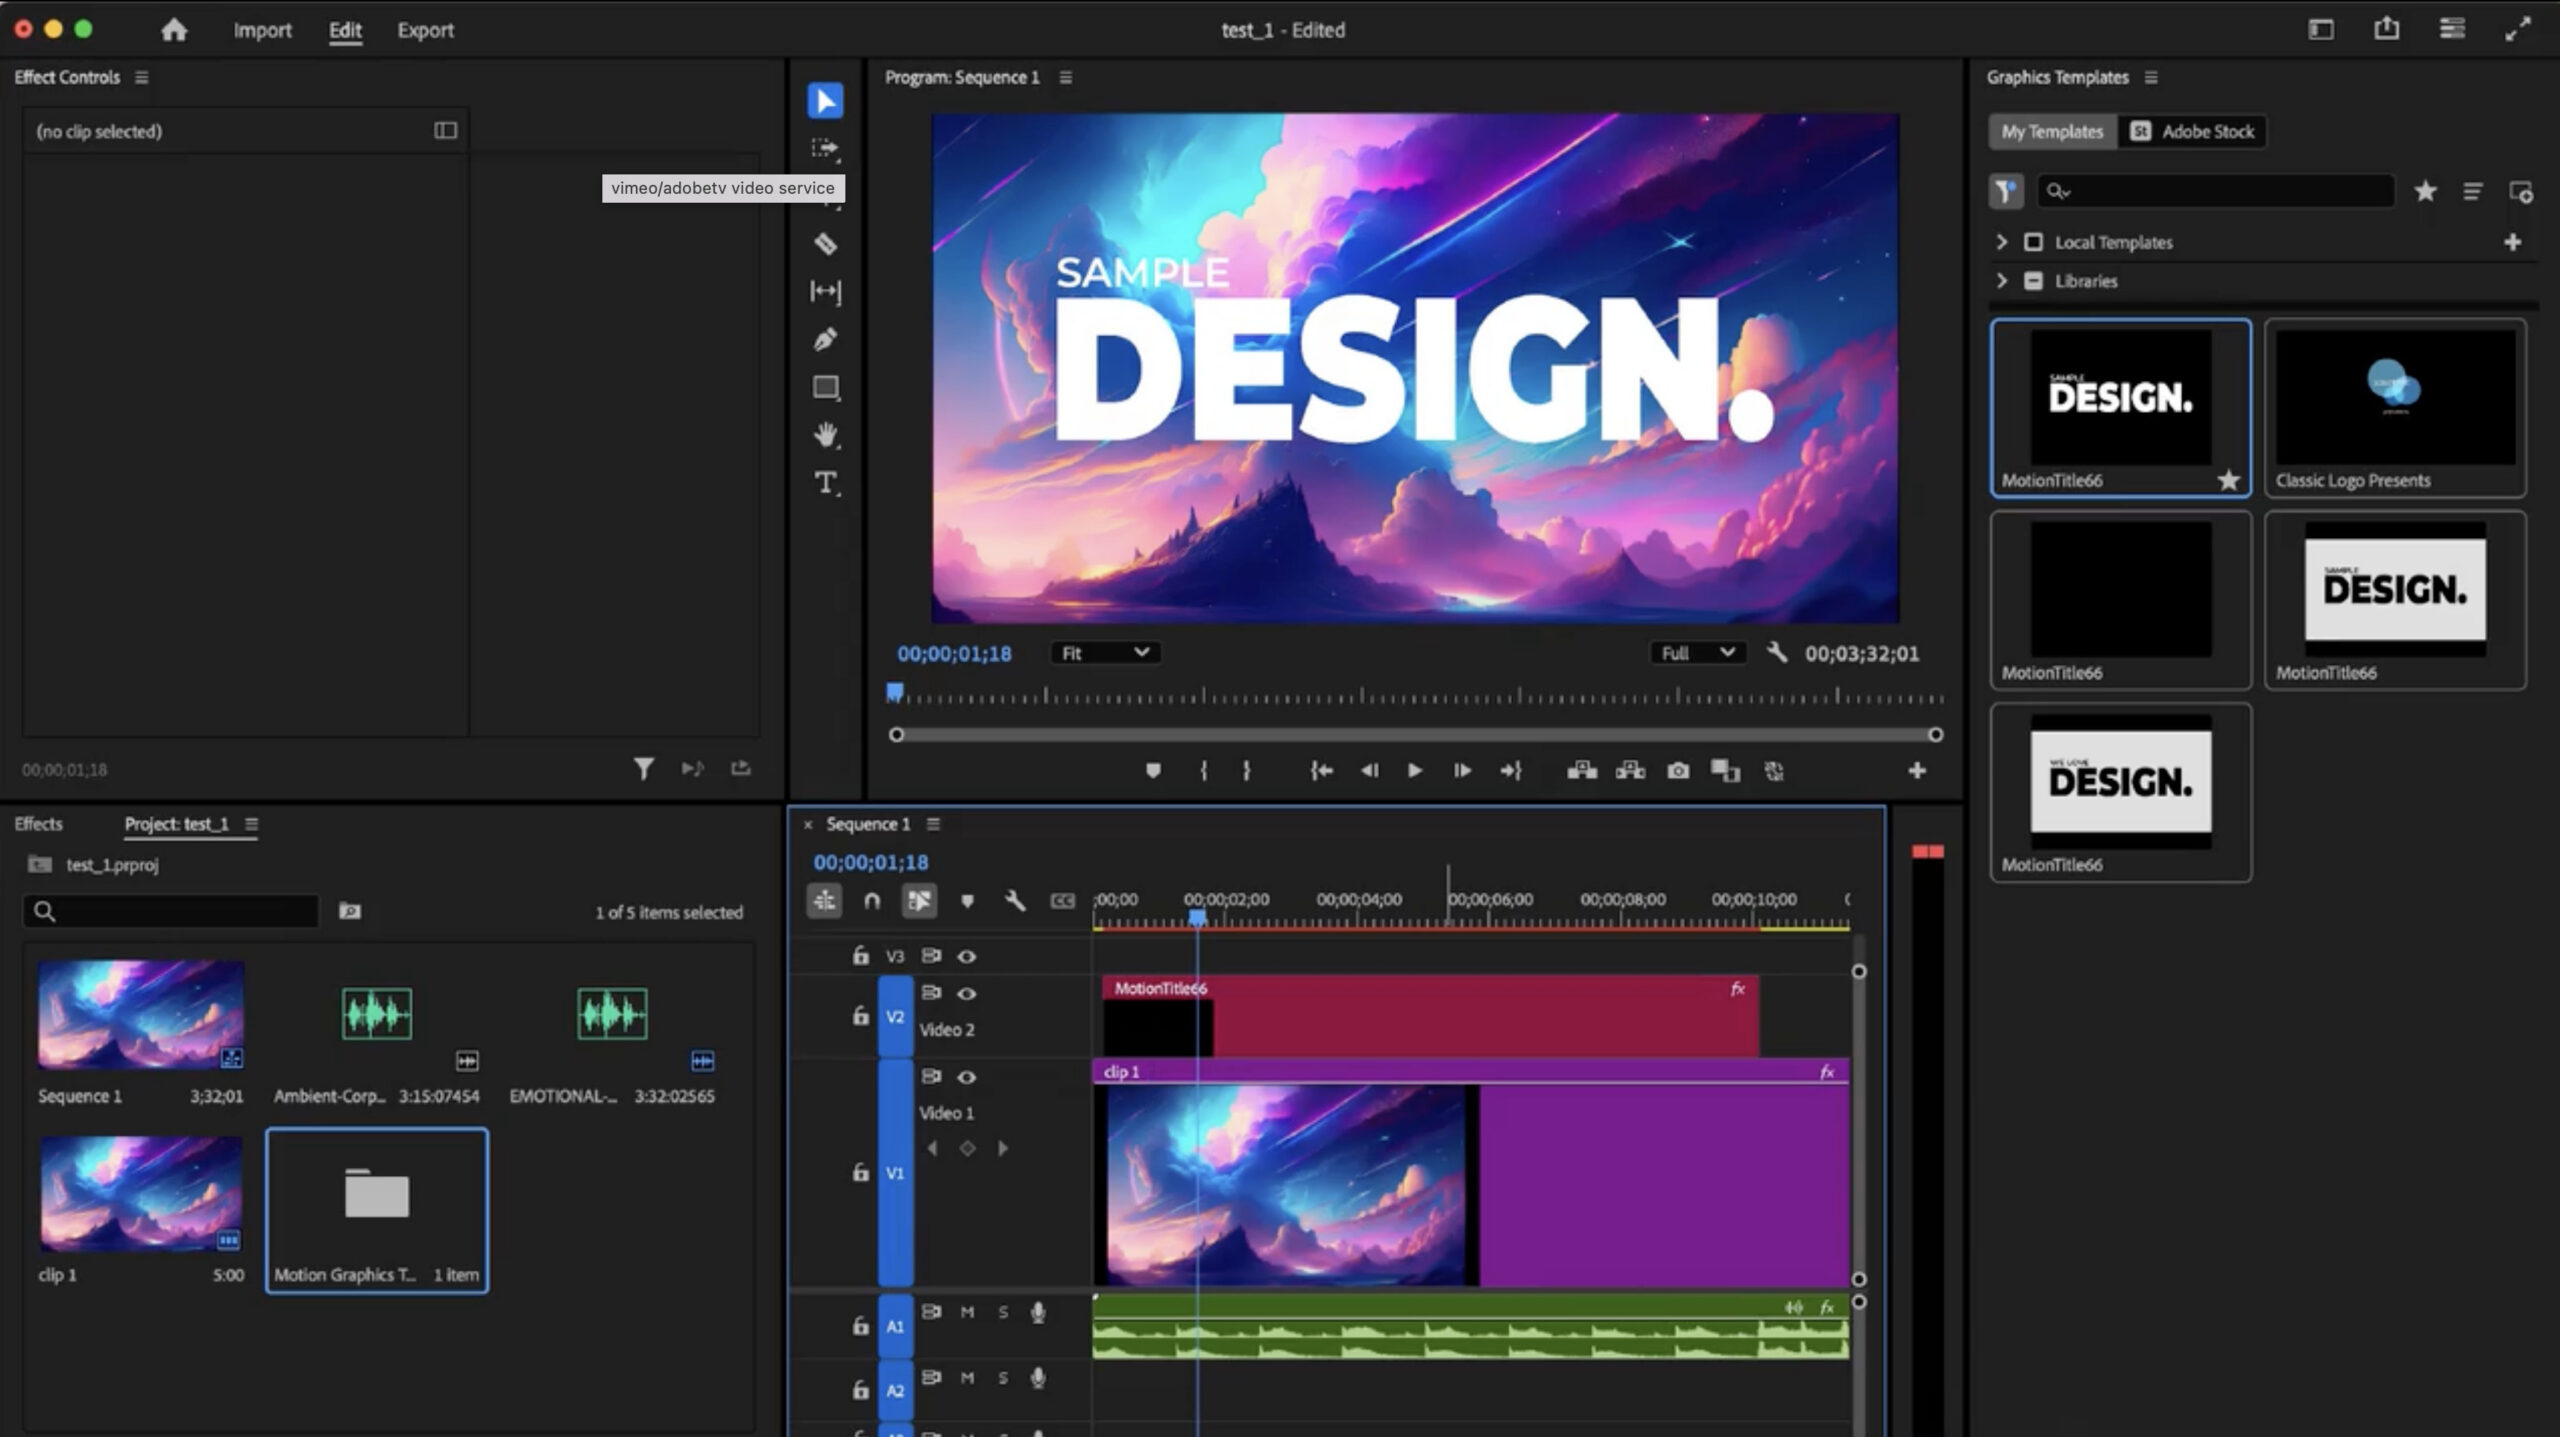Select the Track Select Forward tool
2560x1437 pixels.
click(825, 149)
